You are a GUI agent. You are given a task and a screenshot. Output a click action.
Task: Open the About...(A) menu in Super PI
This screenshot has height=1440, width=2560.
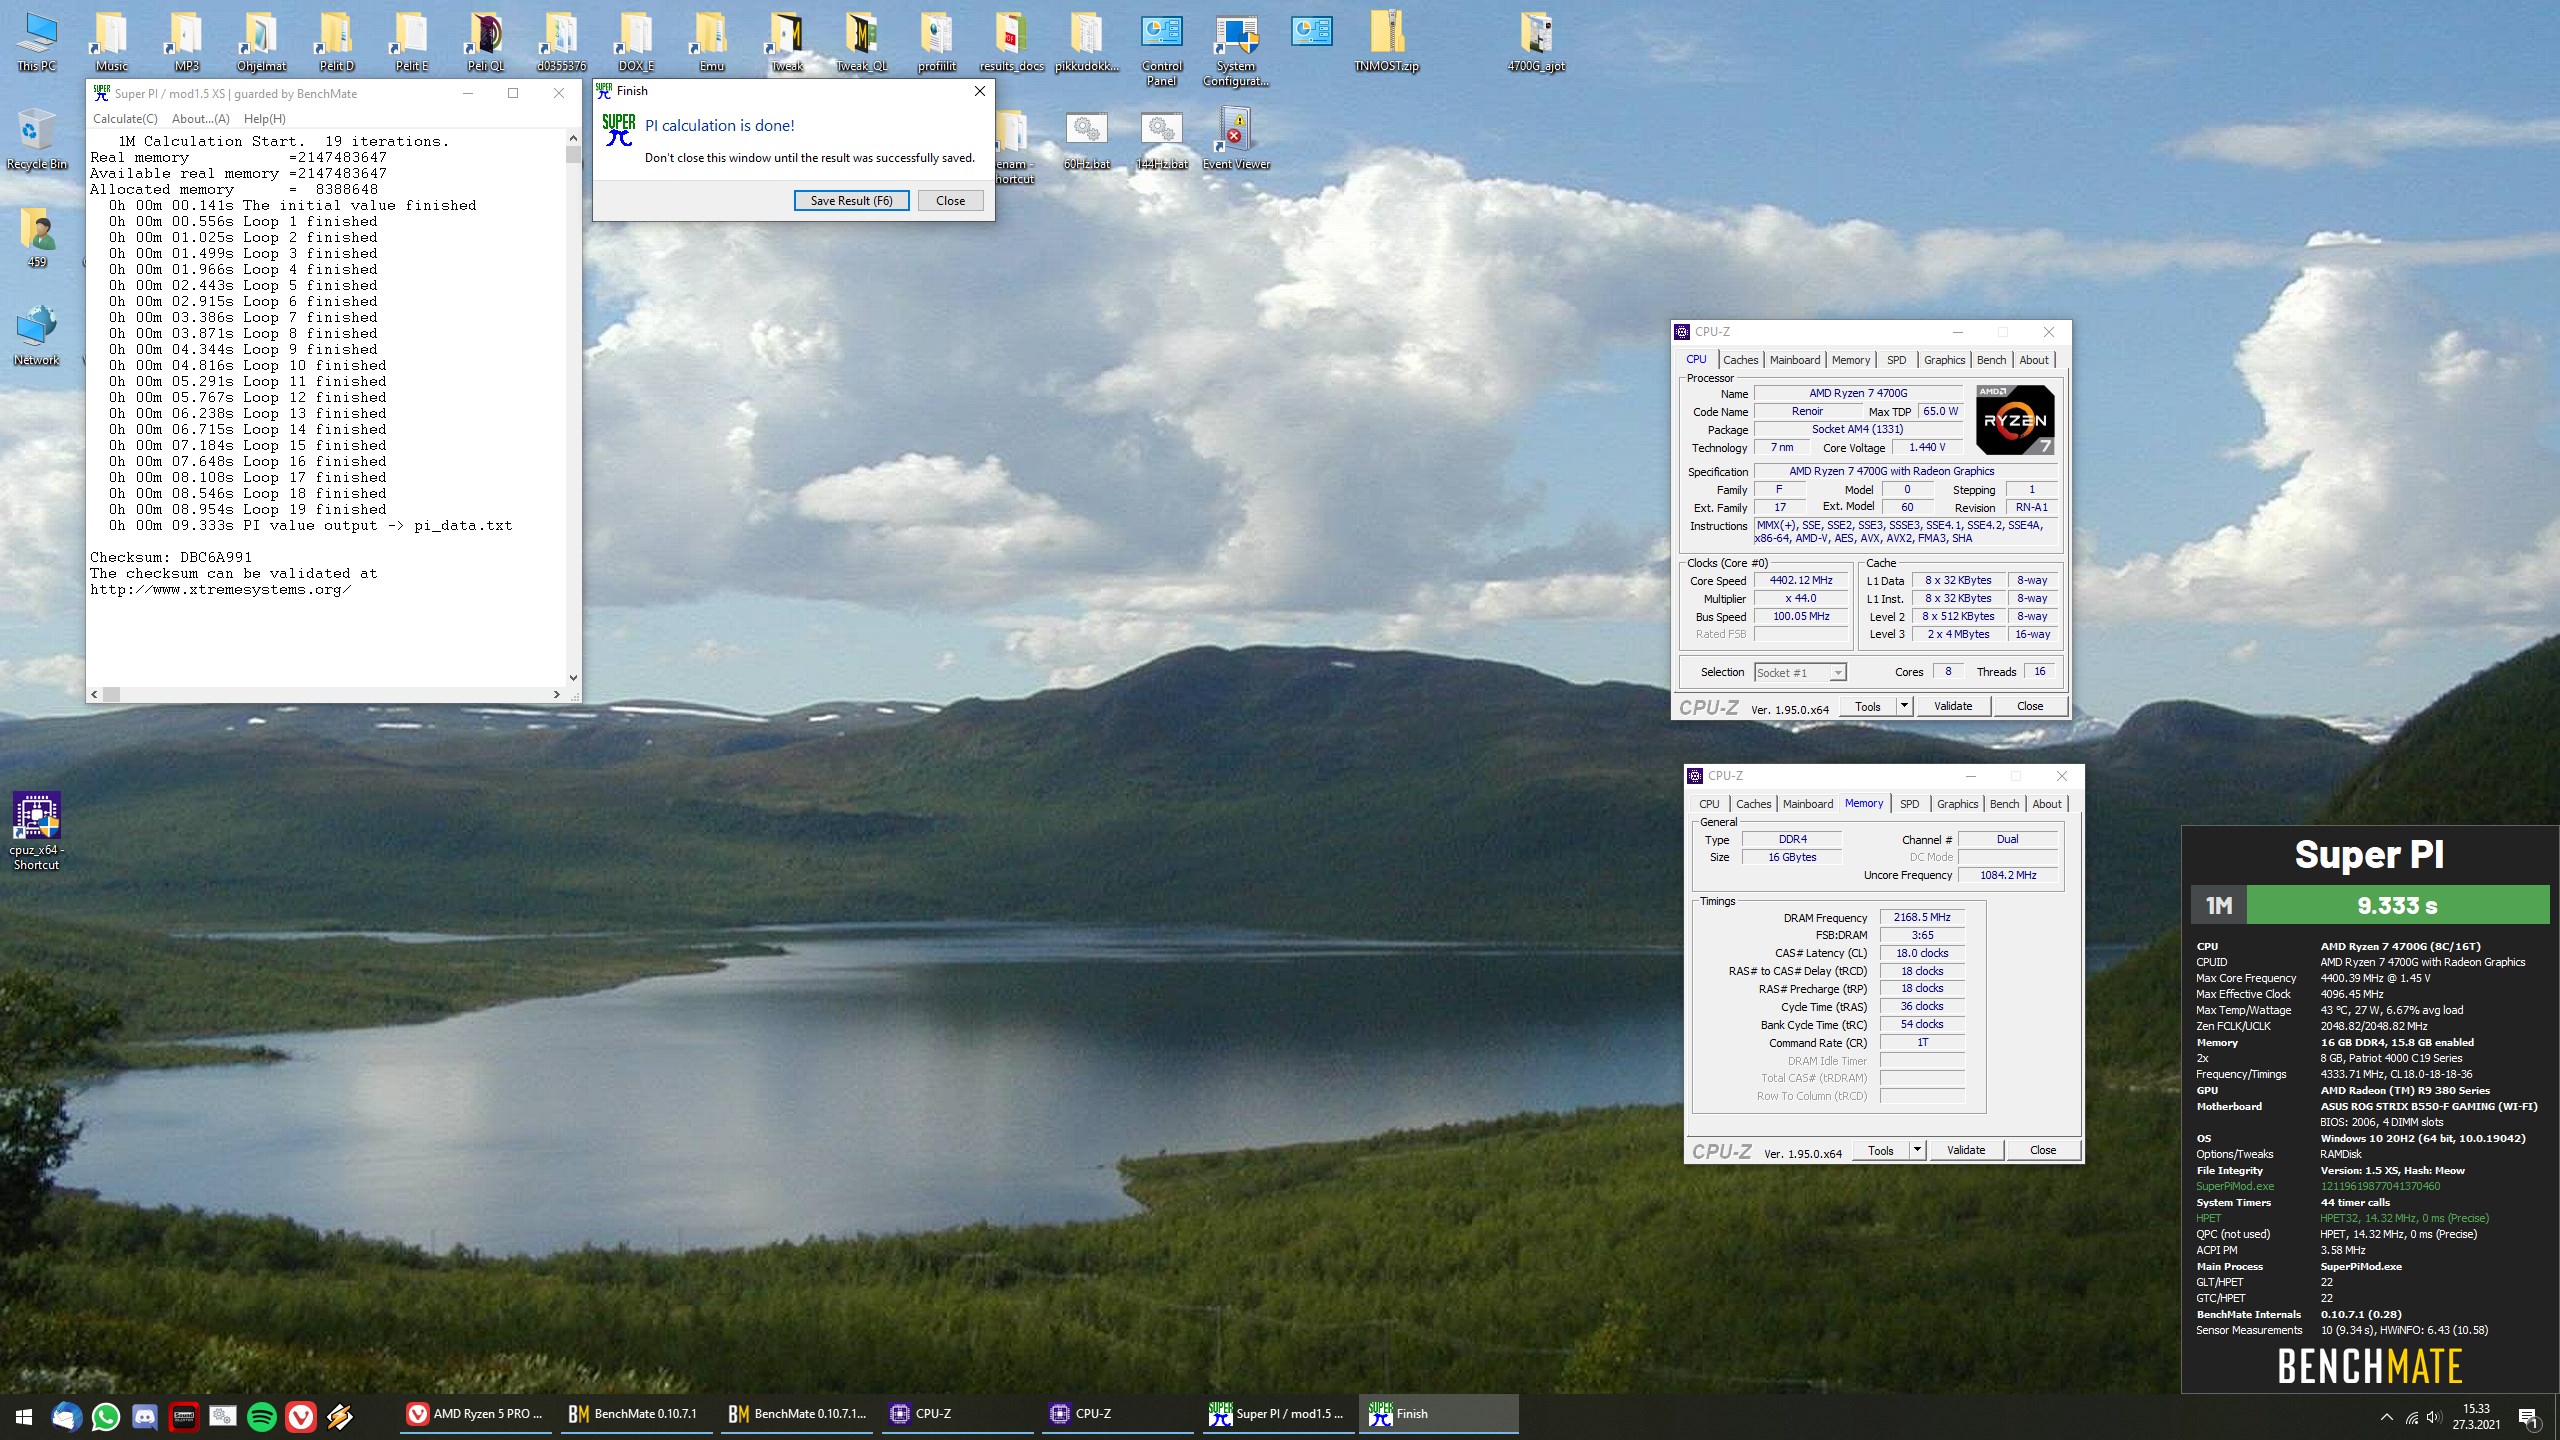pyautogui.click(x=201, y=118)
